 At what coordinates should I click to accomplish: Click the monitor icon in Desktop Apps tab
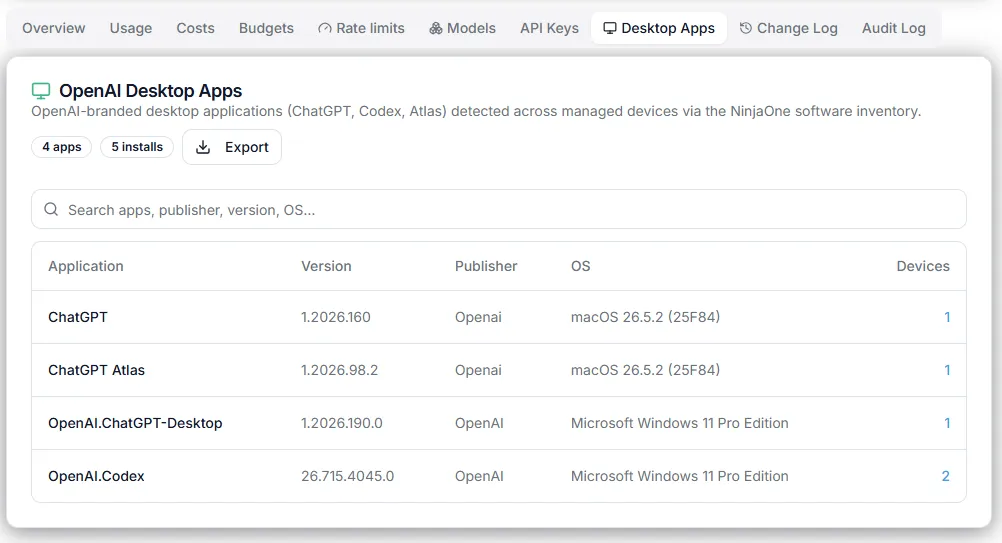pyautogui.click(x=610, y=28)
